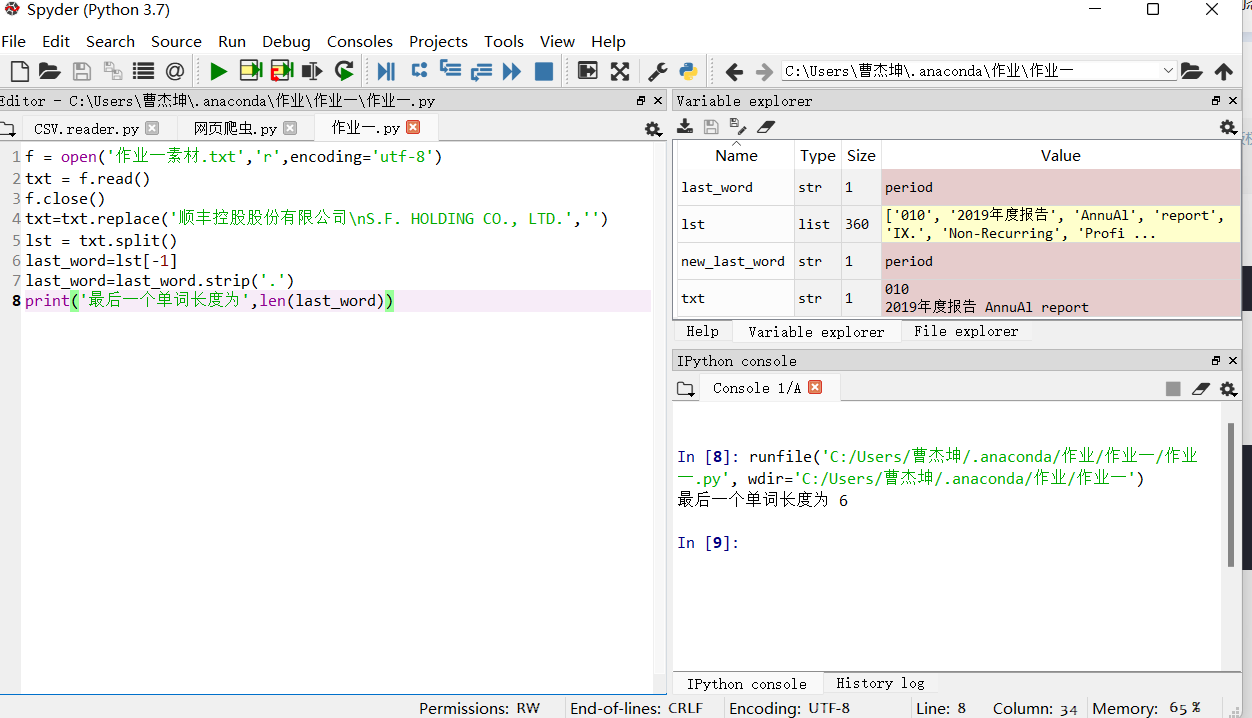Sort variables by Size column header
Image resolution: width=1252 pixels, height=718 pixels.
[861, 155]
